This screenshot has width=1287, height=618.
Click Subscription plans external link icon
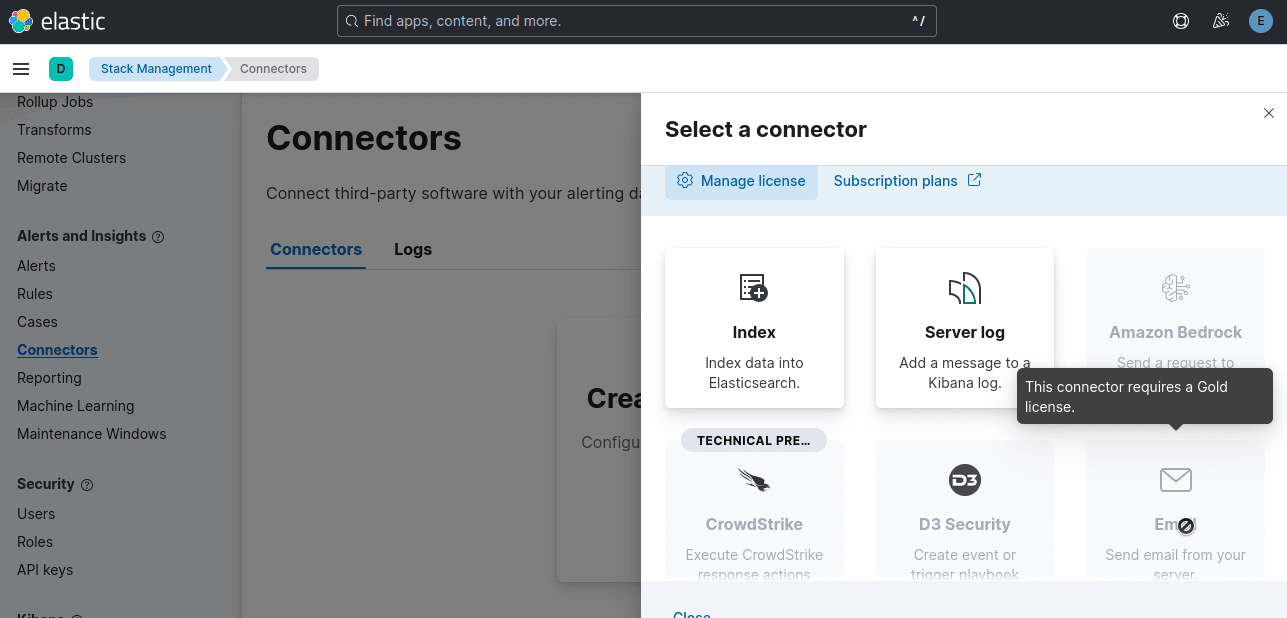(974, 180)
